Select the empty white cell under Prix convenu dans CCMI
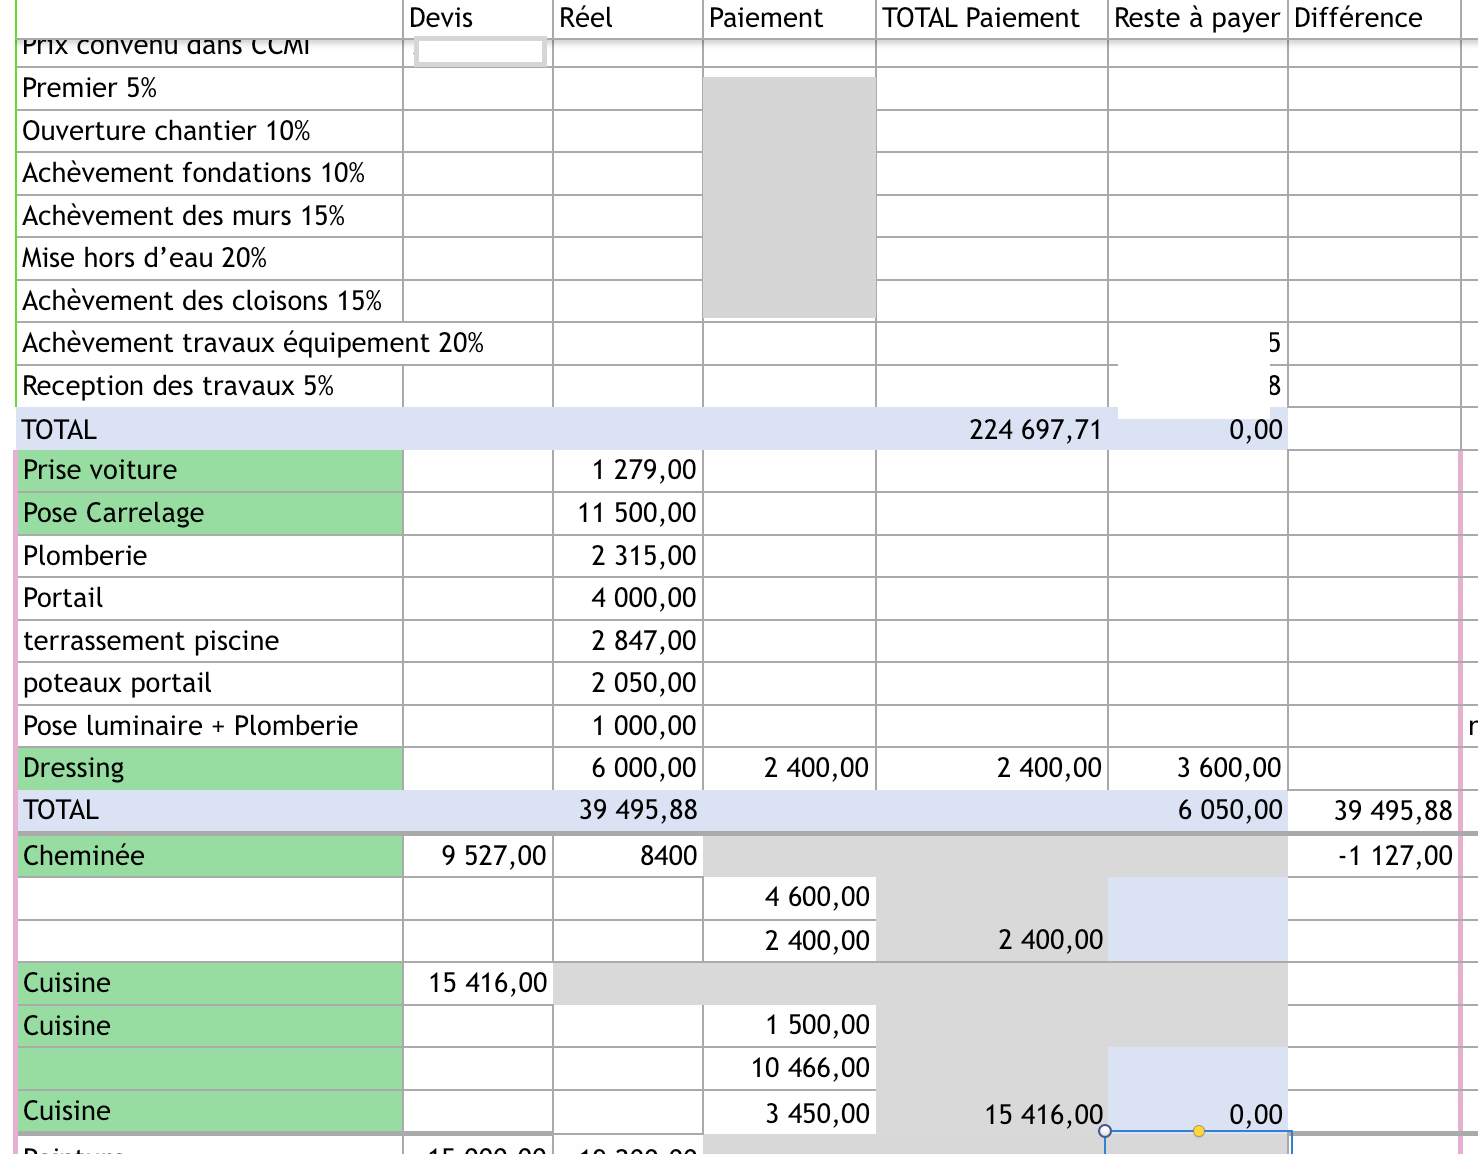This screenshot has width=1478, height=1154. coord(478,50)
